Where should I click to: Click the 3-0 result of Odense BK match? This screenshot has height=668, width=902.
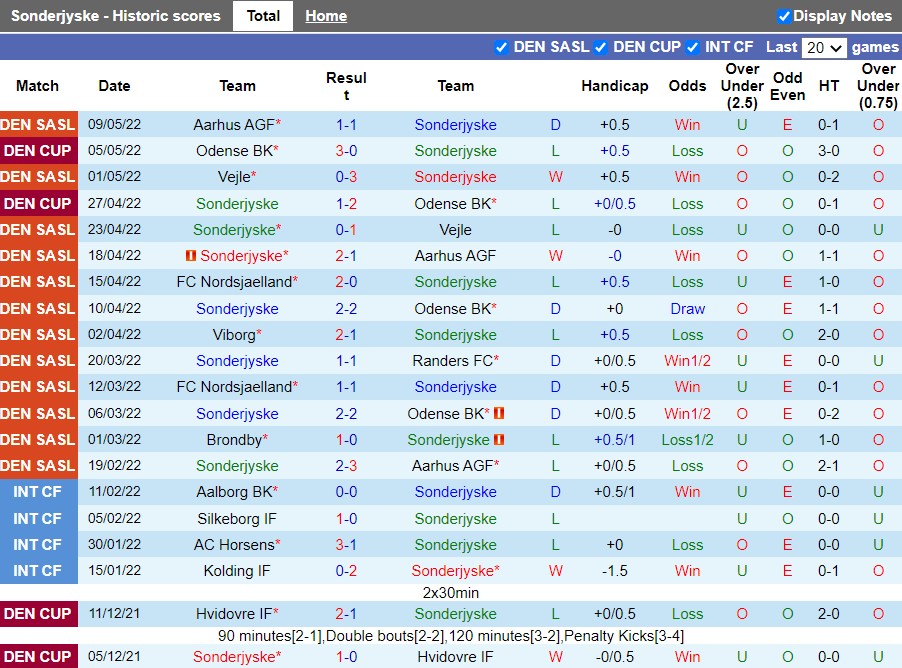346,151
